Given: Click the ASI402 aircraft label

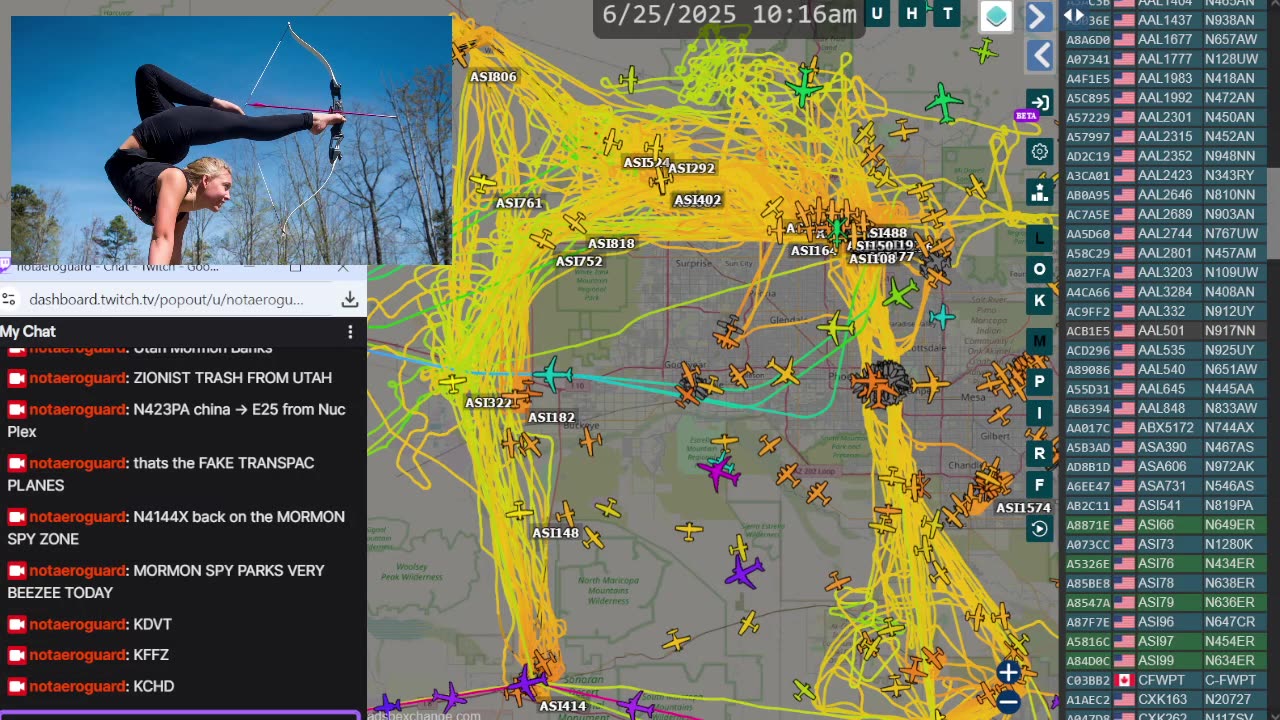Looking at the screenshot, I should tap(697, 200).
